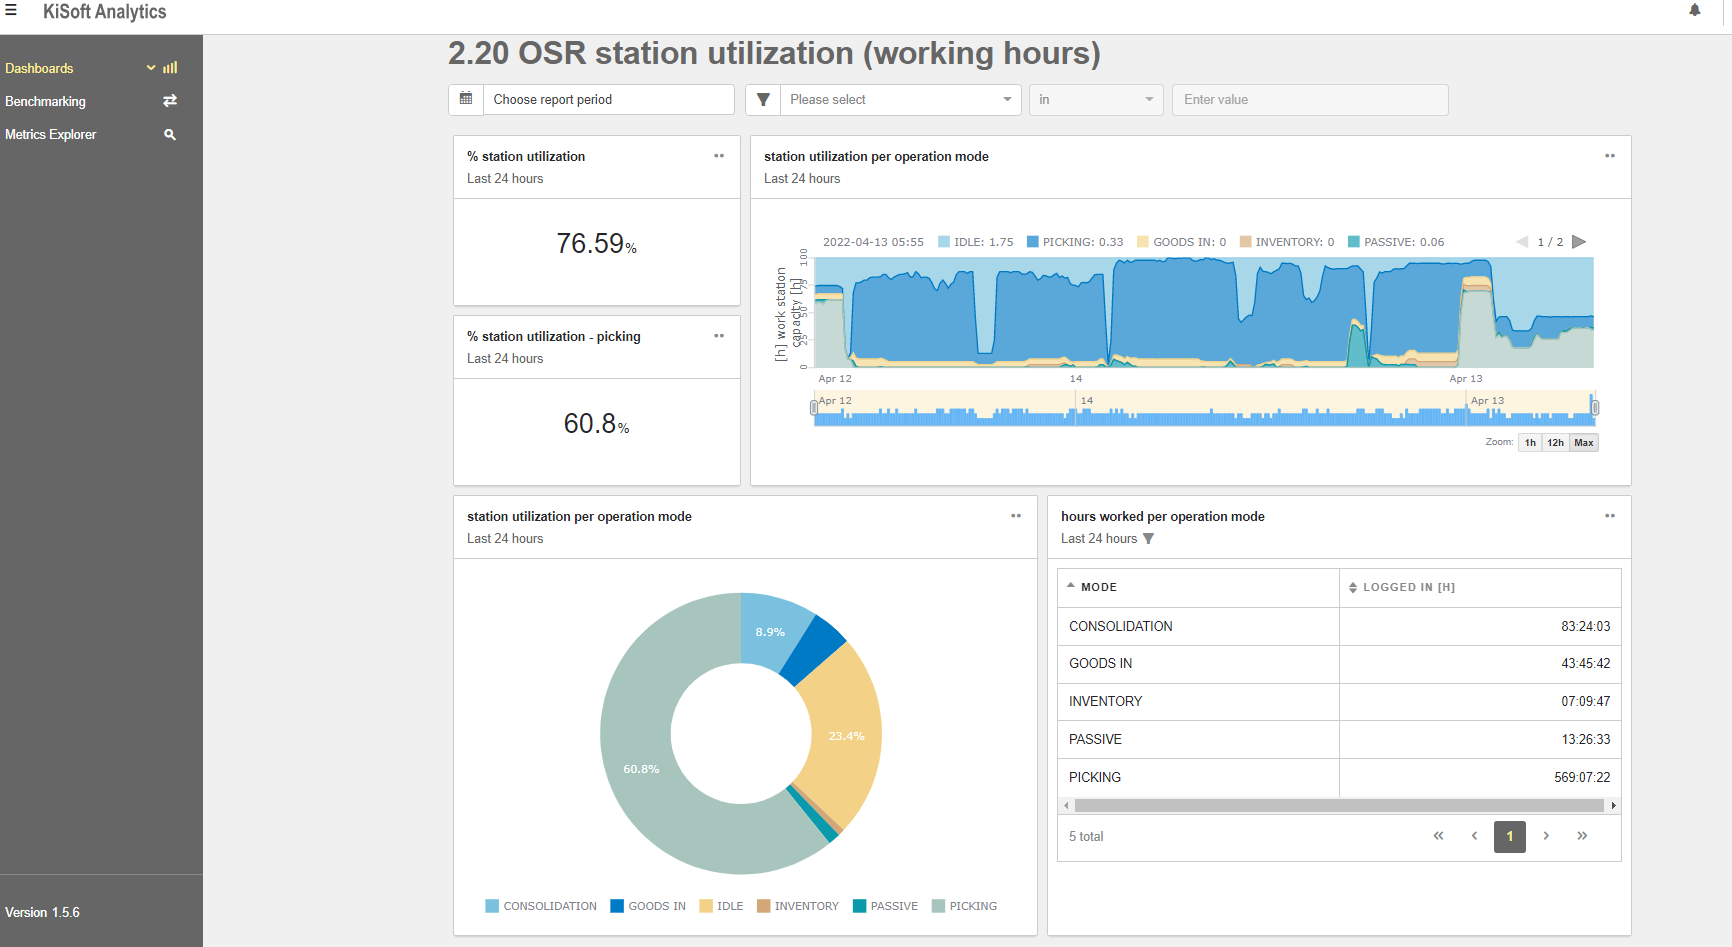Open options menu of hours worked table card

coord(1610,516)
